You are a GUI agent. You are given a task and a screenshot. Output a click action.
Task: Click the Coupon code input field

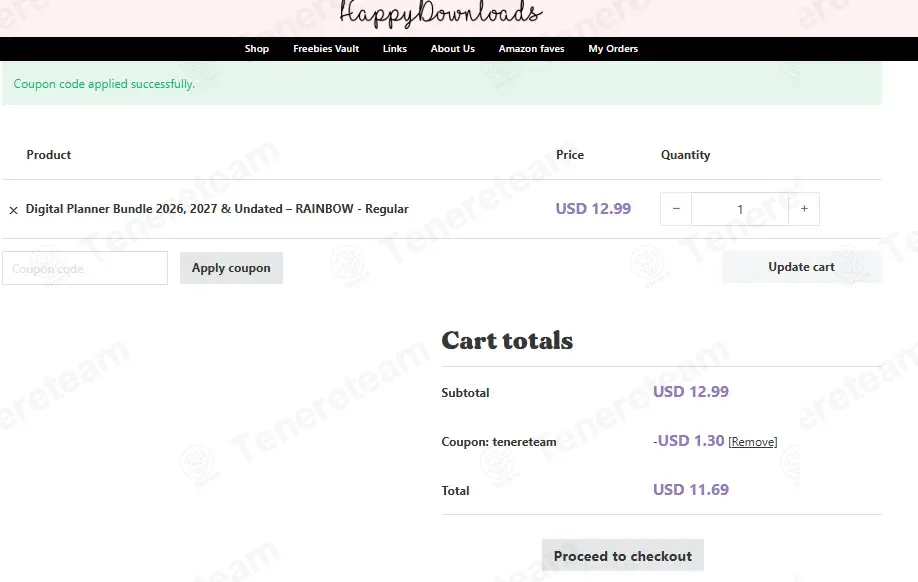(x=85, y=268)
